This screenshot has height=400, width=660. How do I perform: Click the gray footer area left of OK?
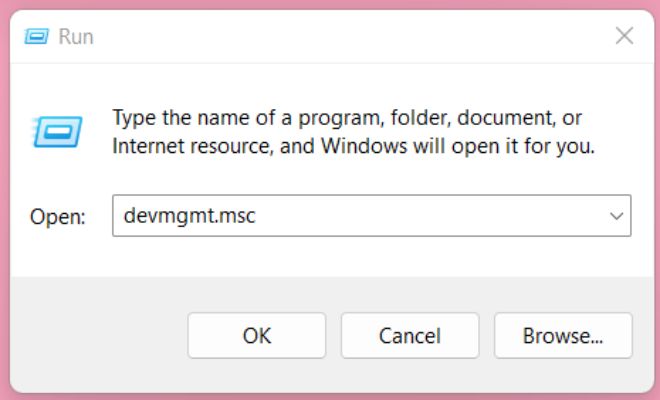coord(99,336)
